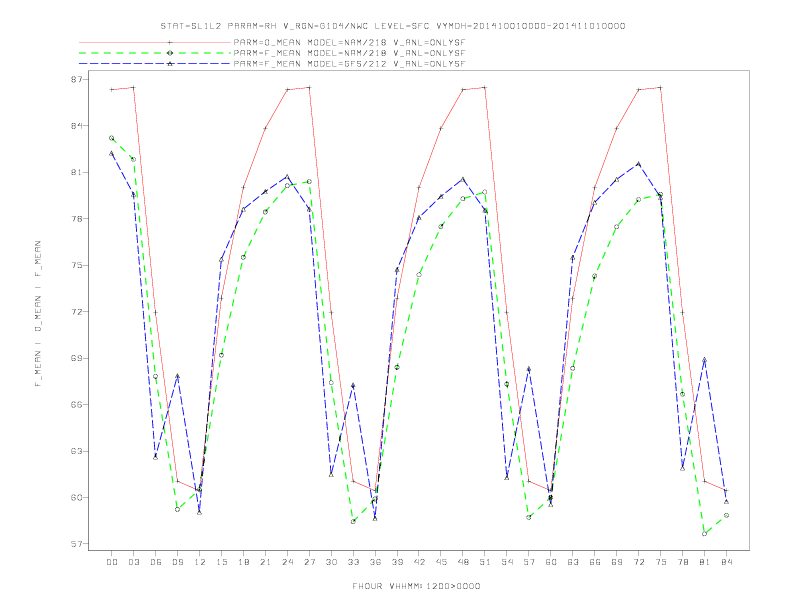This screenshot has width=792, height=612.
Task: Click forecast hour 66 on the horizontal axis
Action: coord(595,562)
